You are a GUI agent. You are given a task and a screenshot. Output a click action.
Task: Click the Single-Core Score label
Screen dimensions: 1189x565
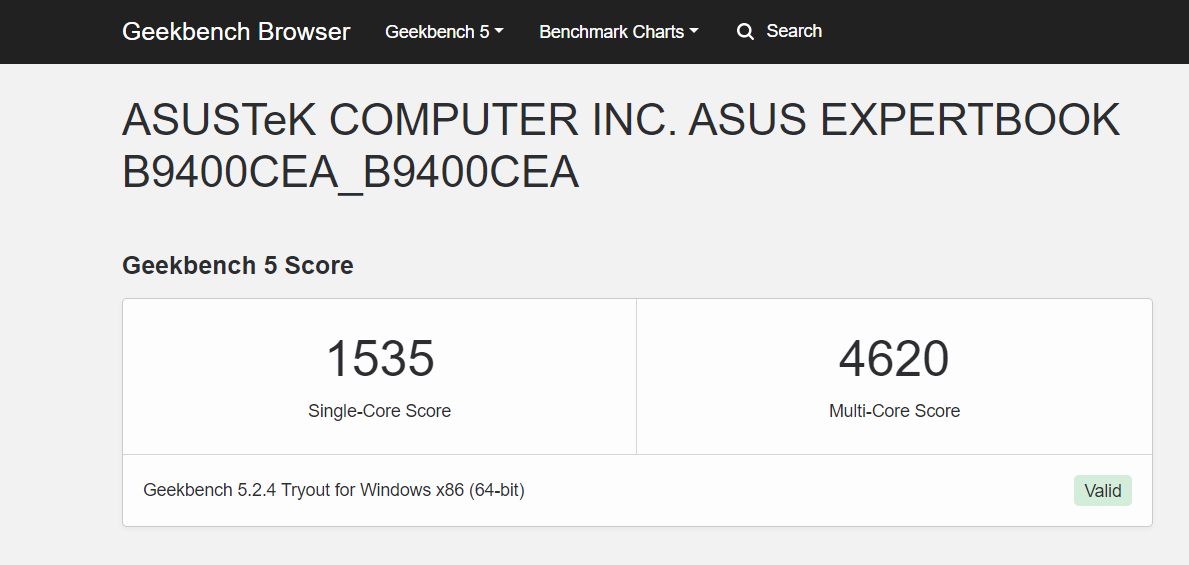[379, 411]
